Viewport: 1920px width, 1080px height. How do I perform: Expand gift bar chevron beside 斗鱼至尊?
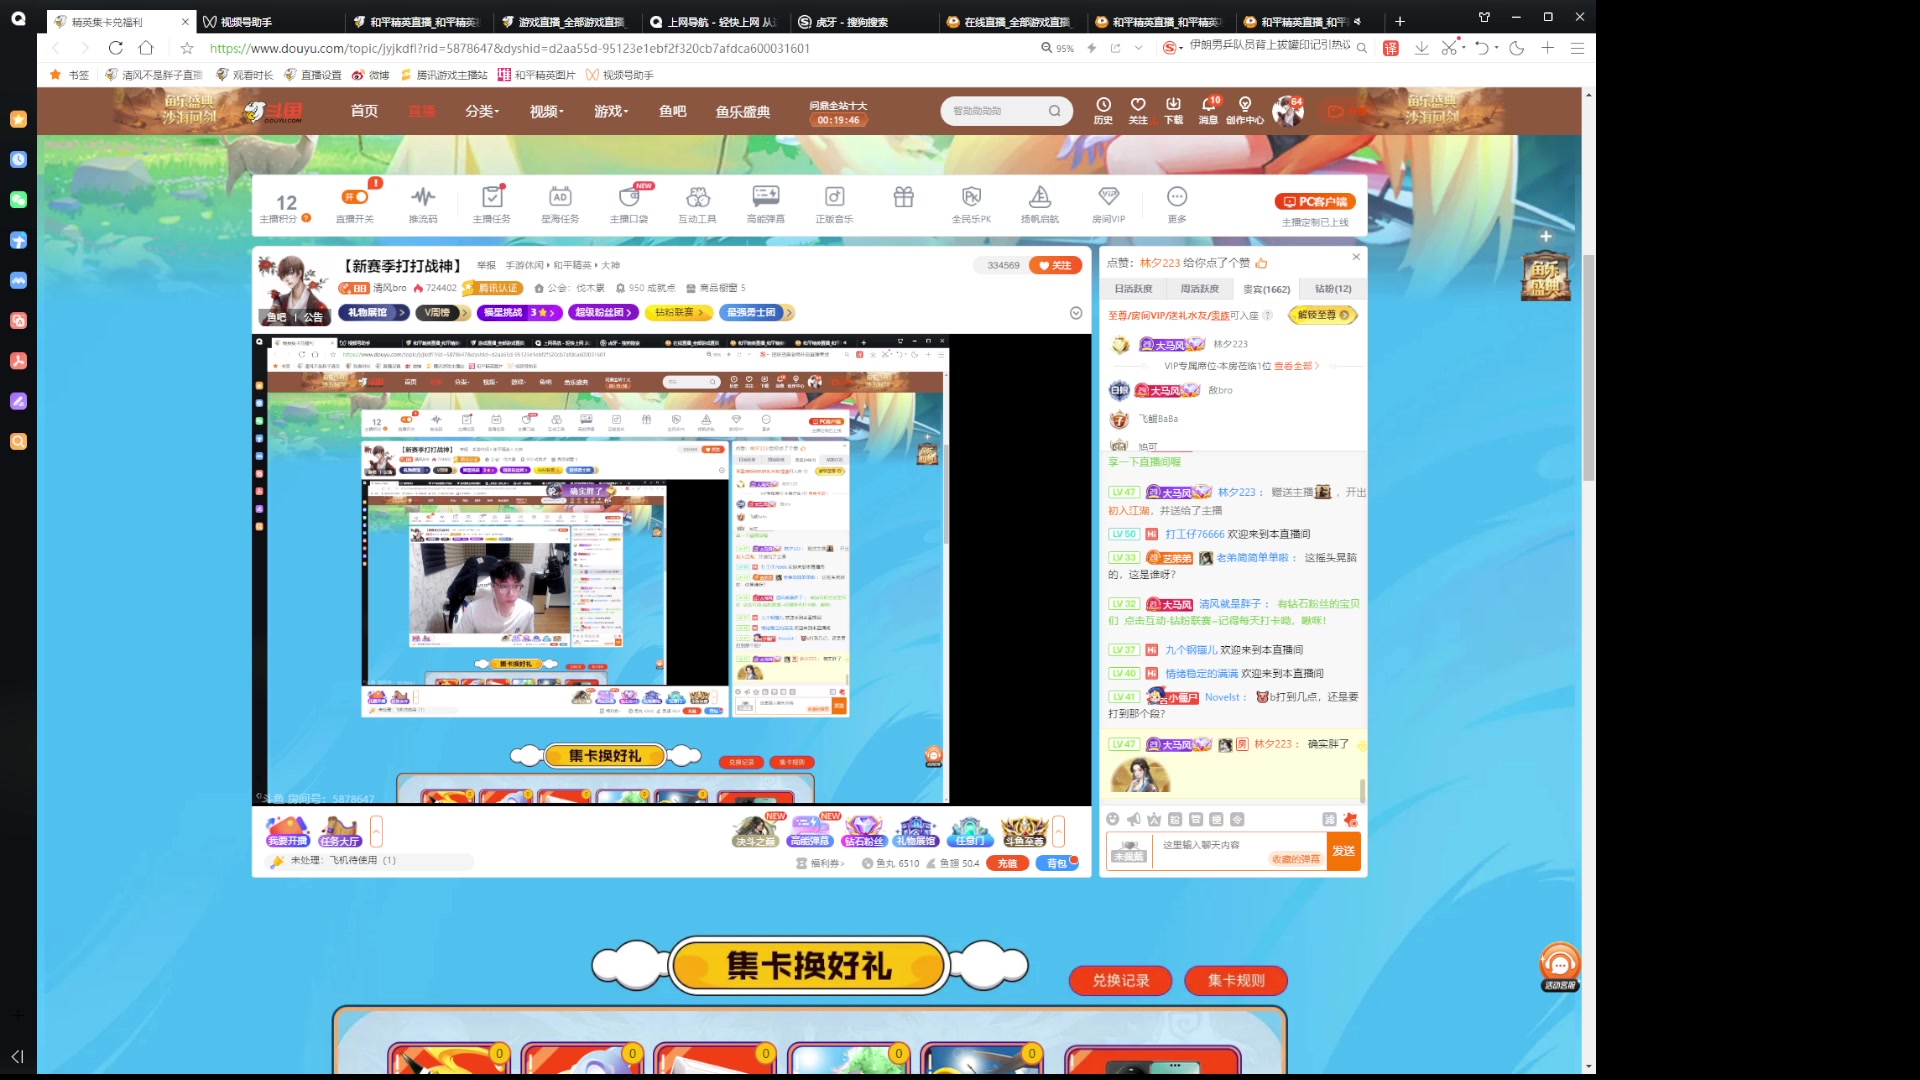click(1058, 831)
